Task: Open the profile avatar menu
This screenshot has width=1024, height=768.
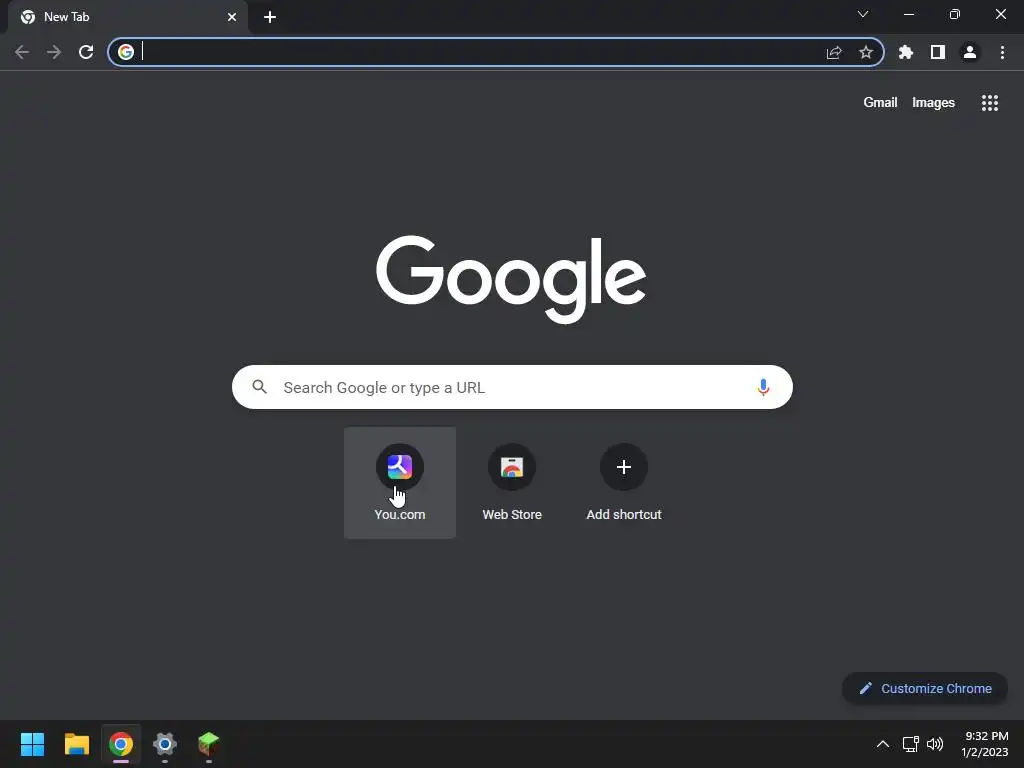Action: point(970,52)
